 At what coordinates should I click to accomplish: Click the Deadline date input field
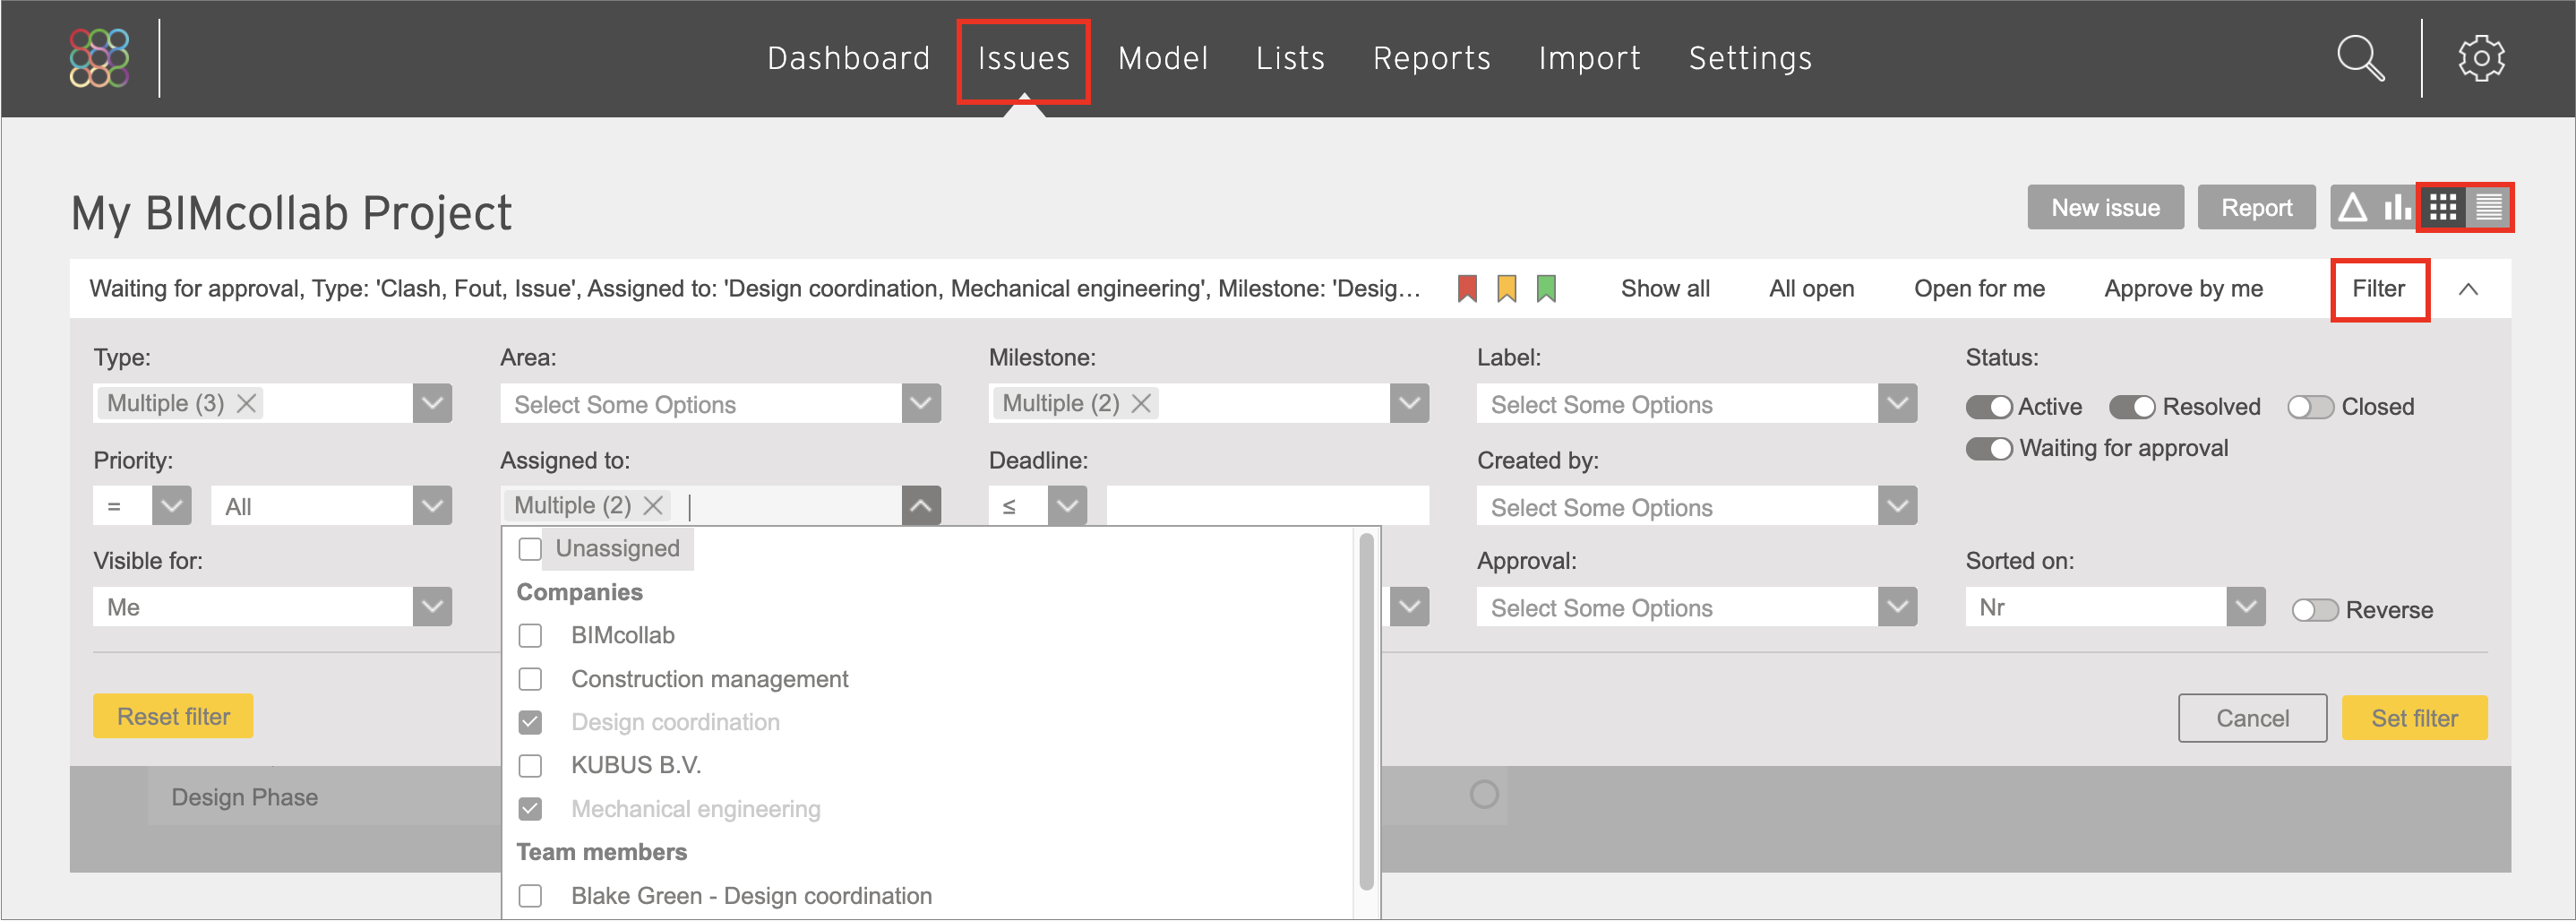click(x=1267, y=506)
